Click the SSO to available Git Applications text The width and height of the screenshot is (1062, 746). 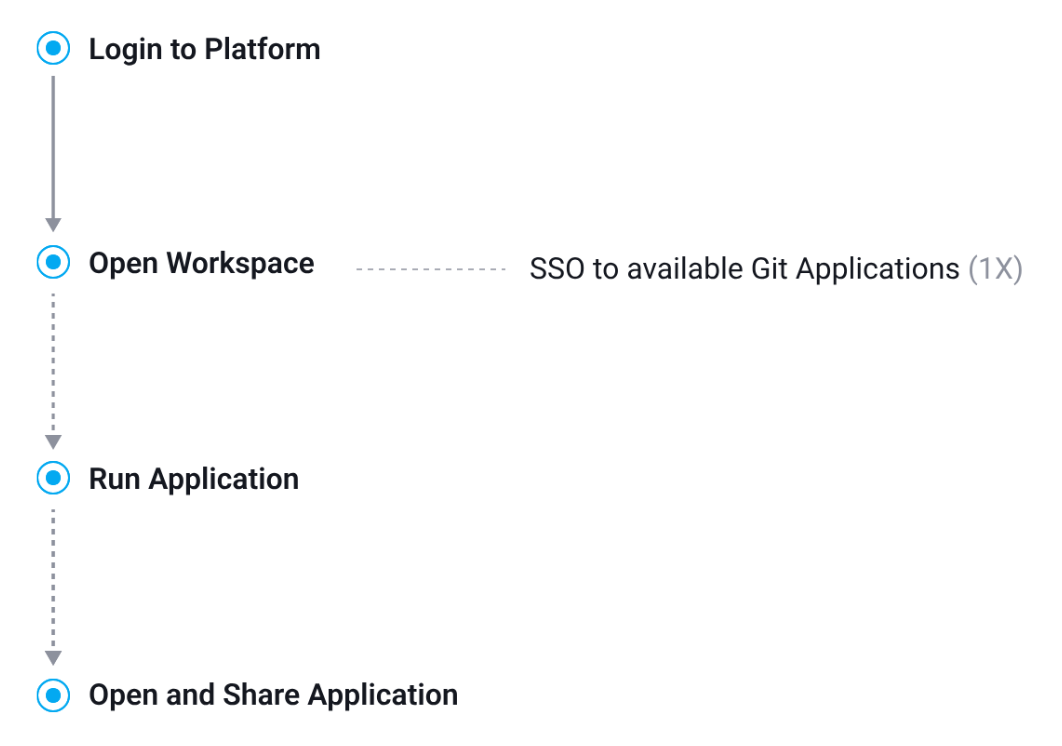[744, 269]
